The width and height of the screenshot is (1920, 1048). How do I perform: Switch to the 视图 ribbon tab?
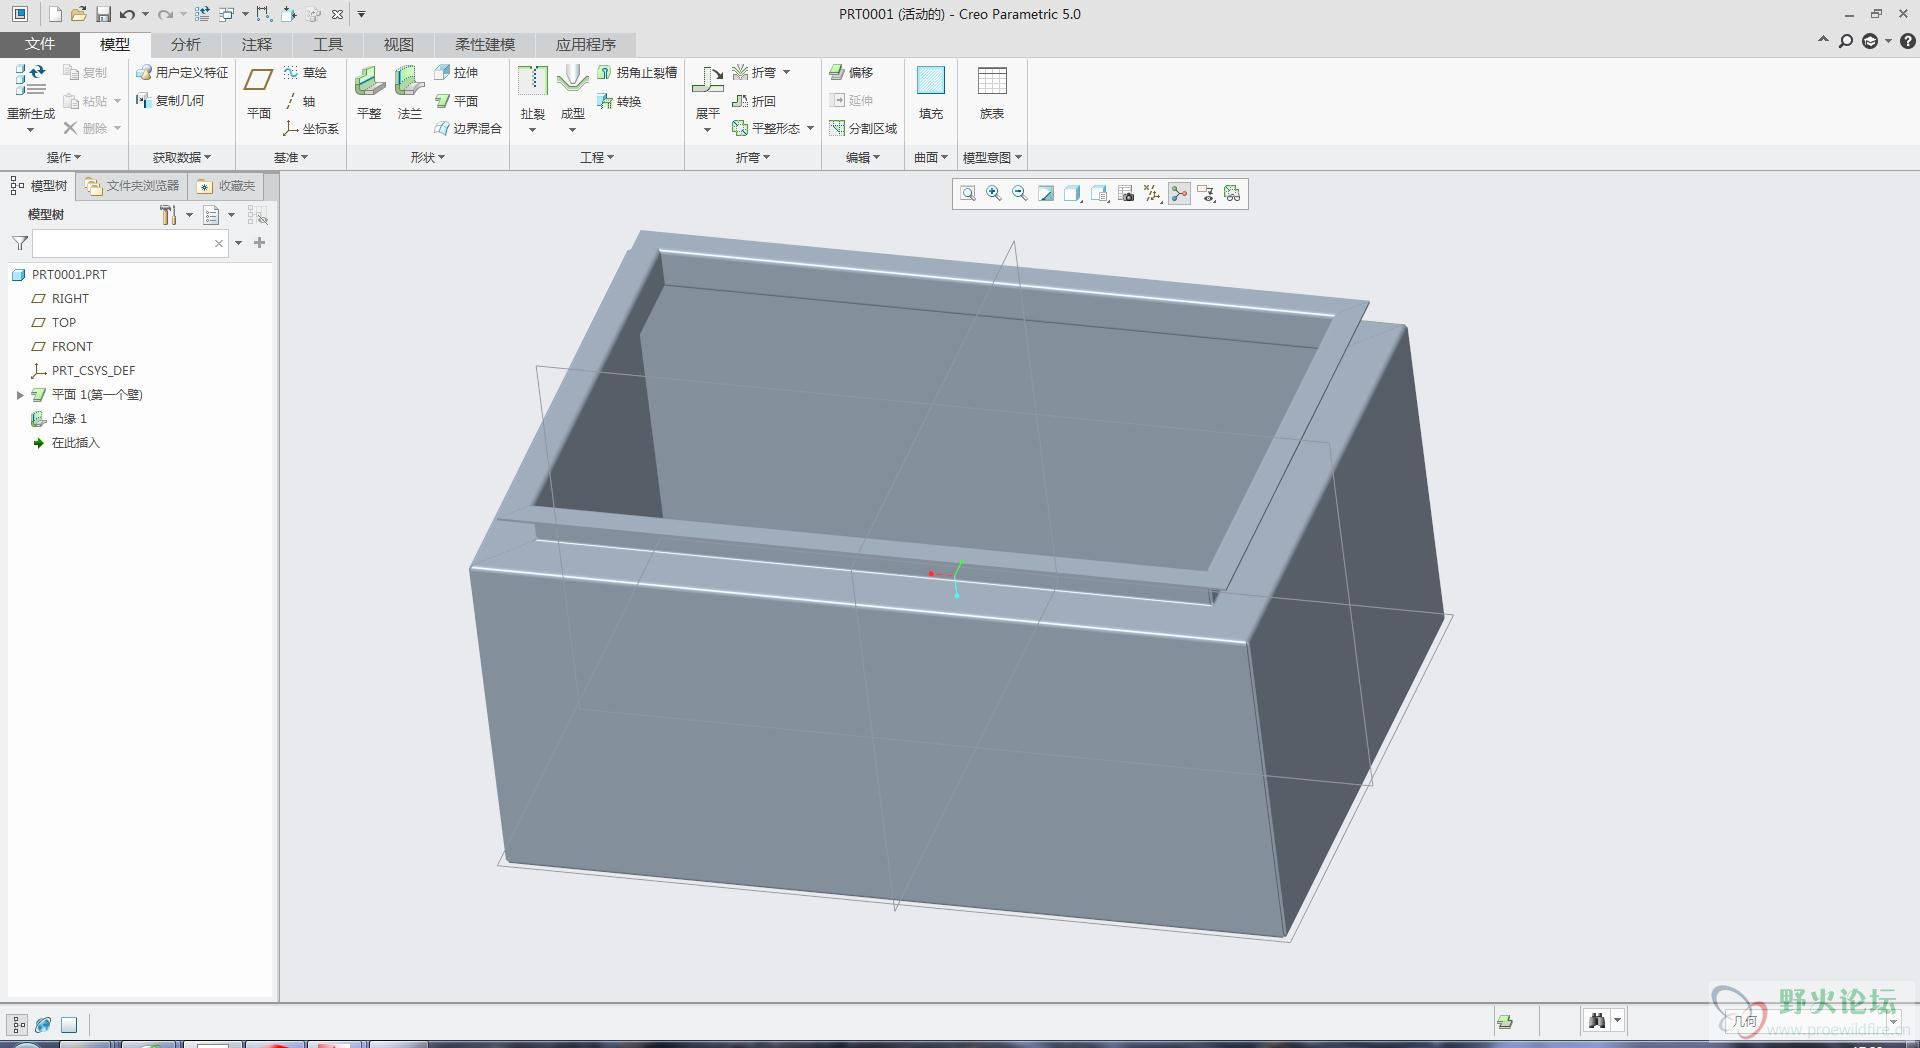398,44
